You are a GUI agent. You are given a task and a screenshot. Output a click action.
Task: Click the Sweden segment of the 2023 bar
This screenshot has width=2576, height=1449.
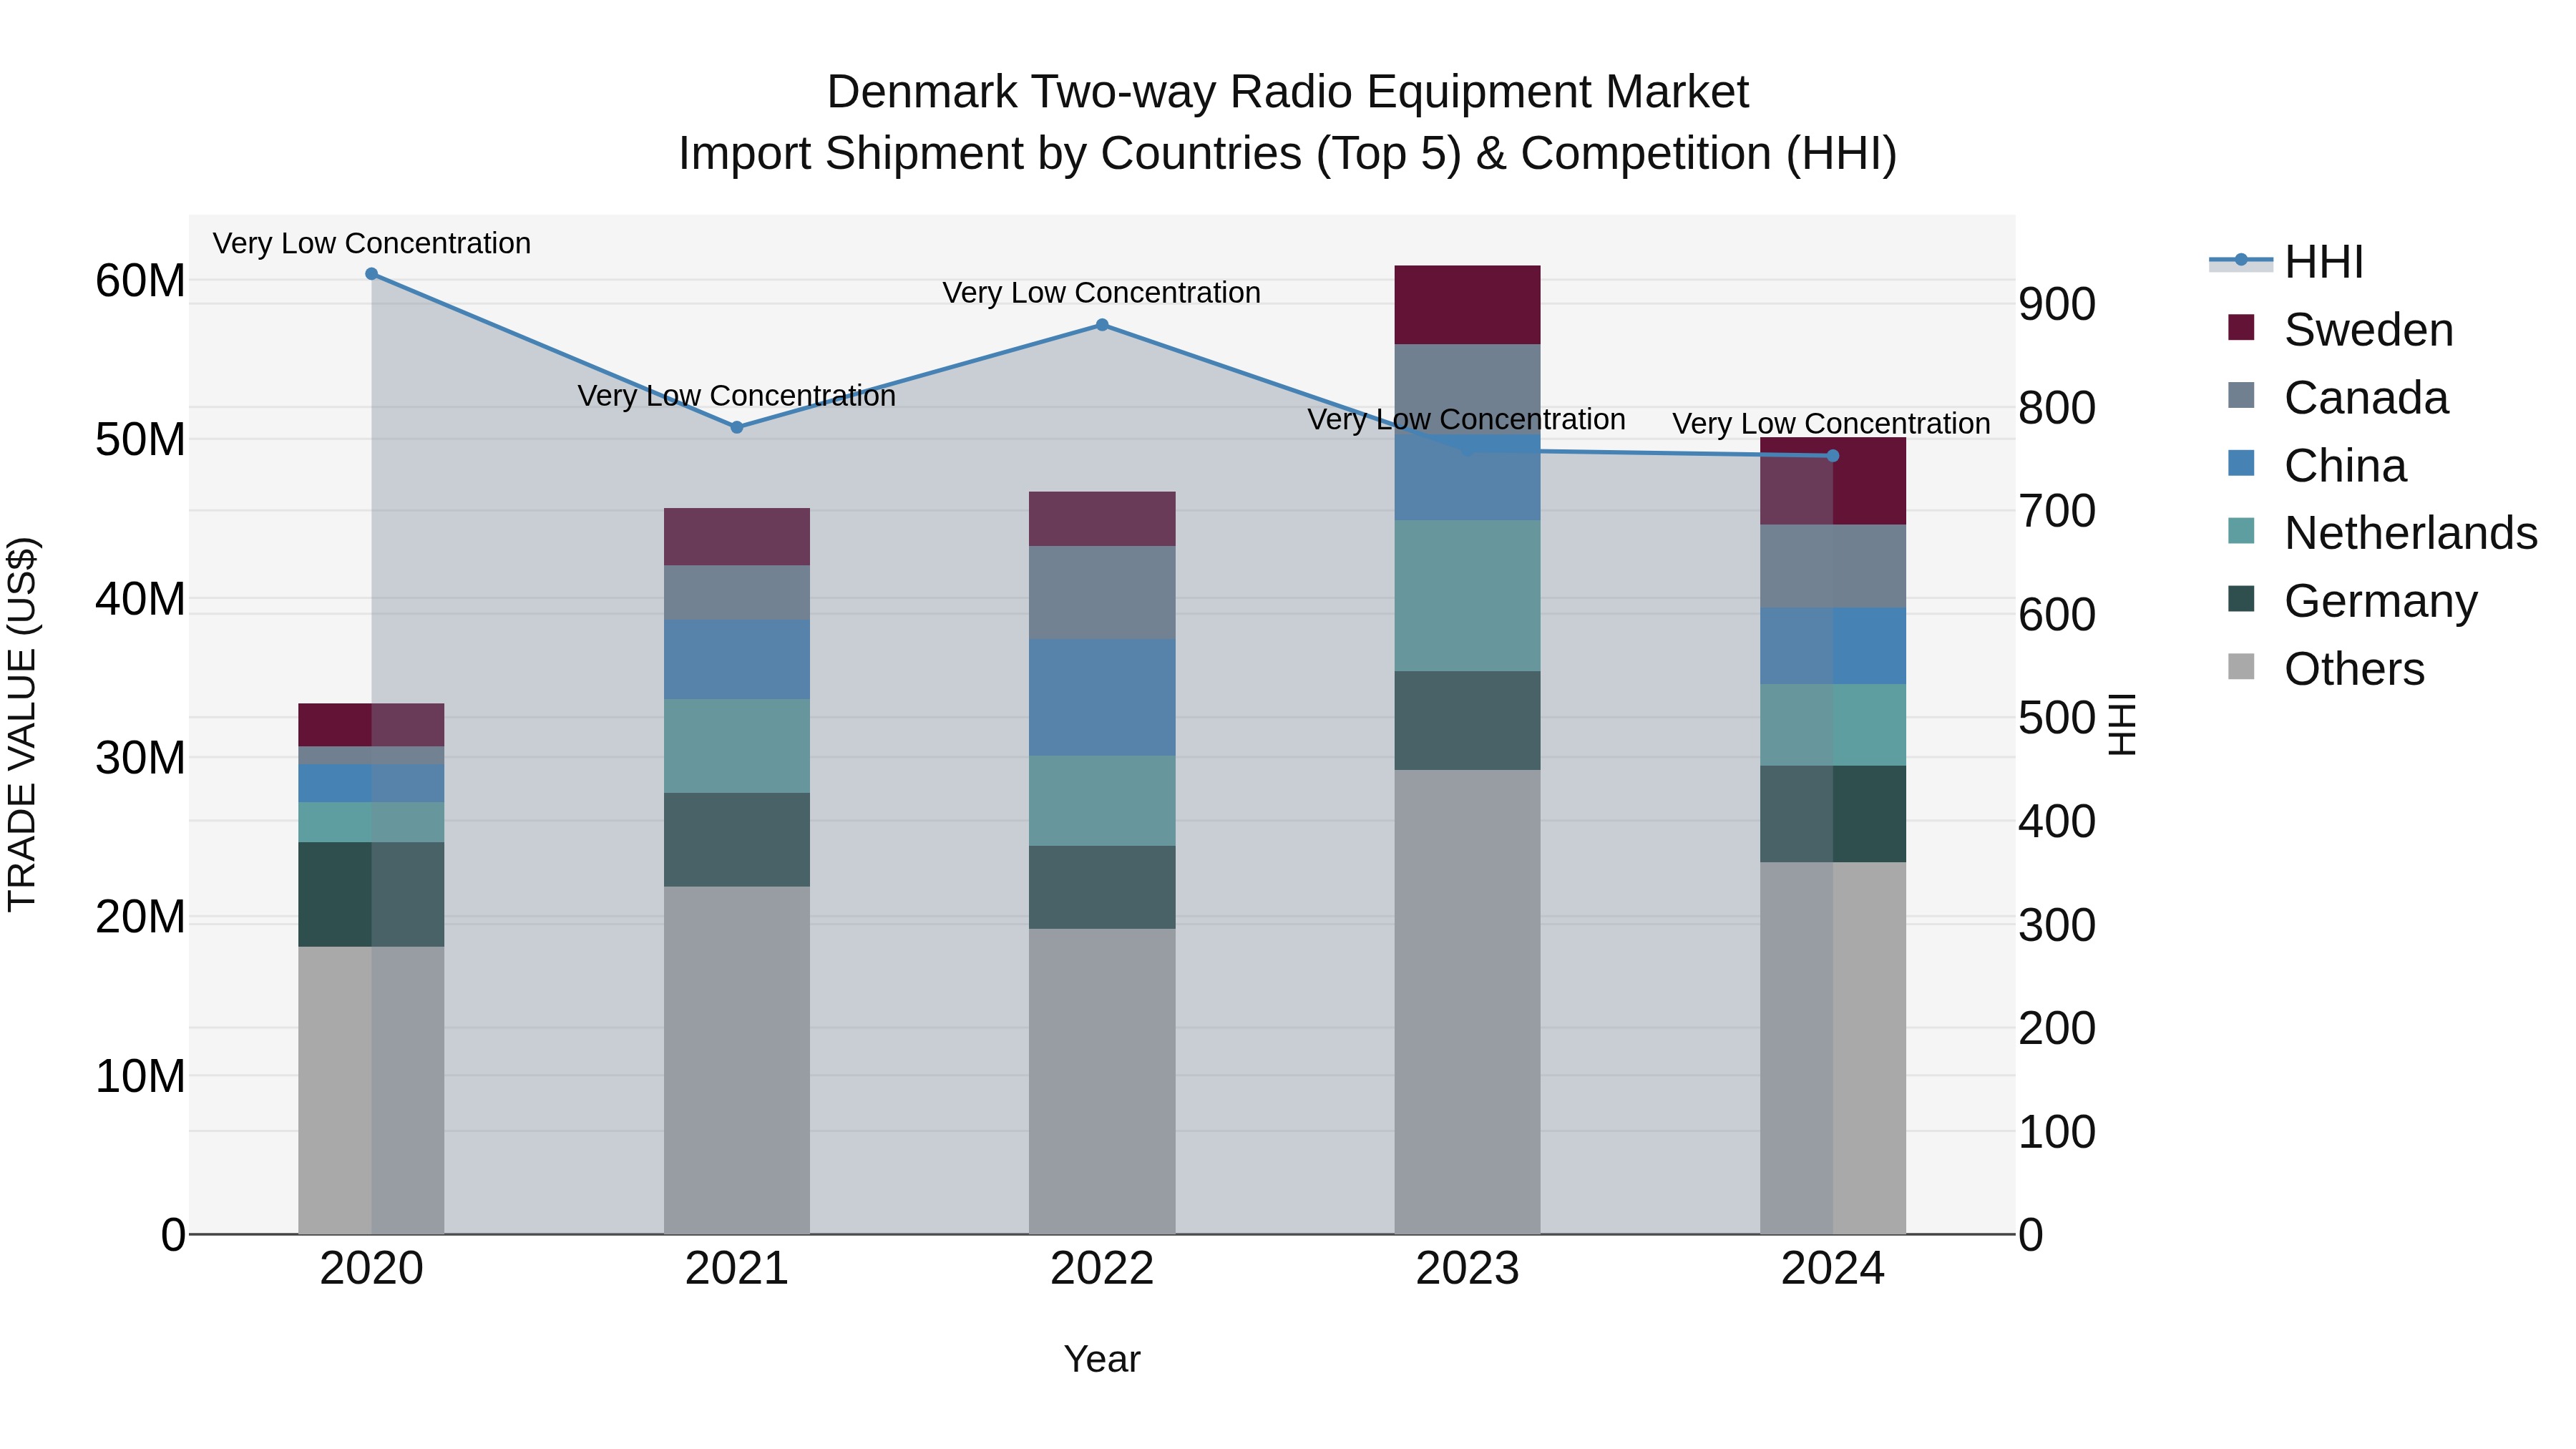pos(1467,305)
